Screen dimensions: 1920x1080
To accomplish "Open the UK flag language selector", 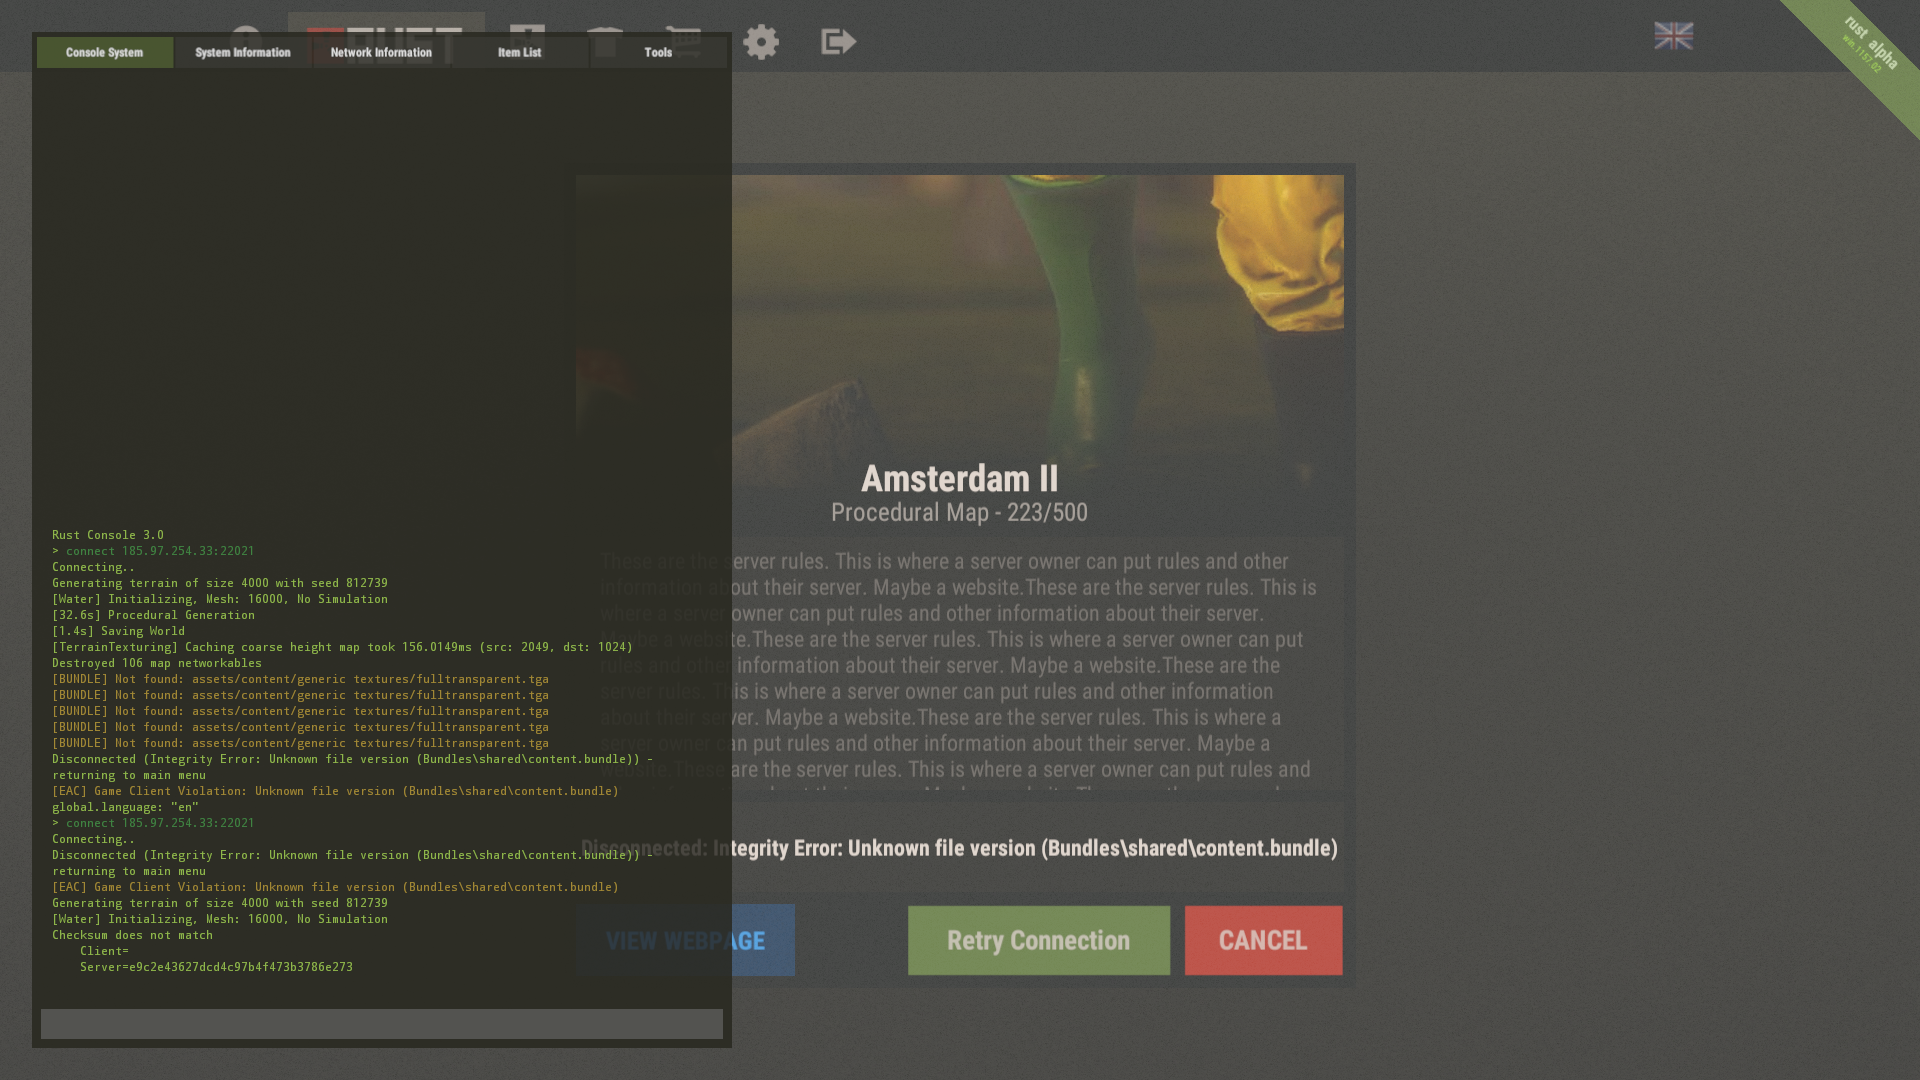I will click(1673, 36).
